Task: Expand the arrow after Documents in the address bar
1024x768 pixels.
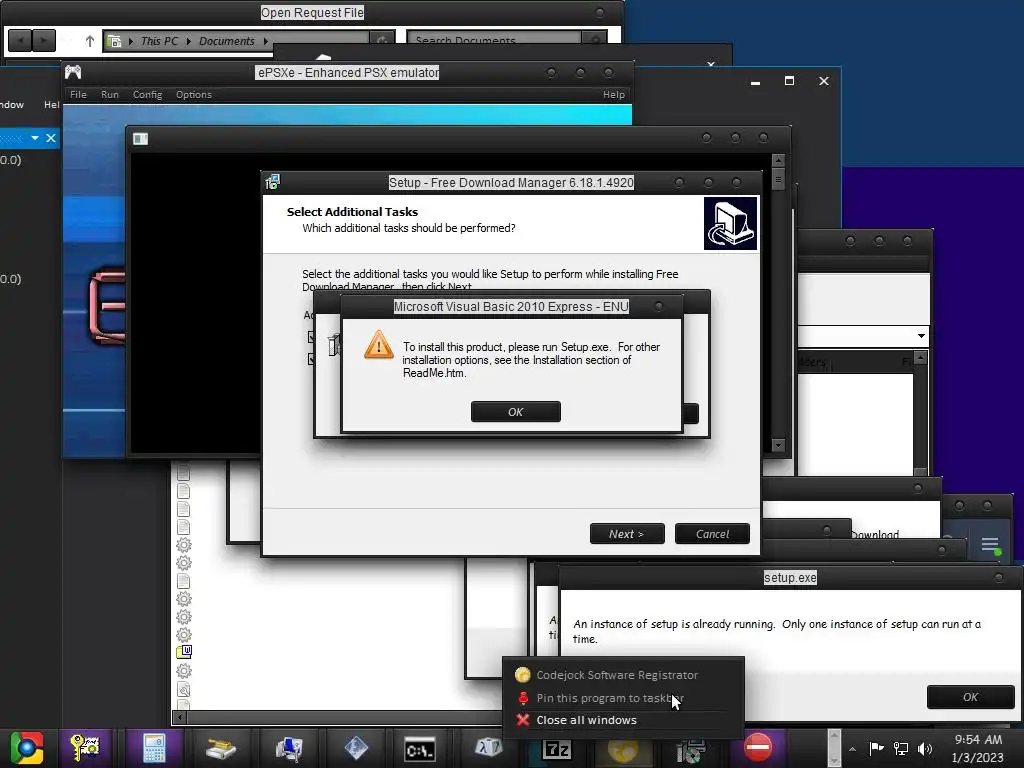Action: [266, 41]
